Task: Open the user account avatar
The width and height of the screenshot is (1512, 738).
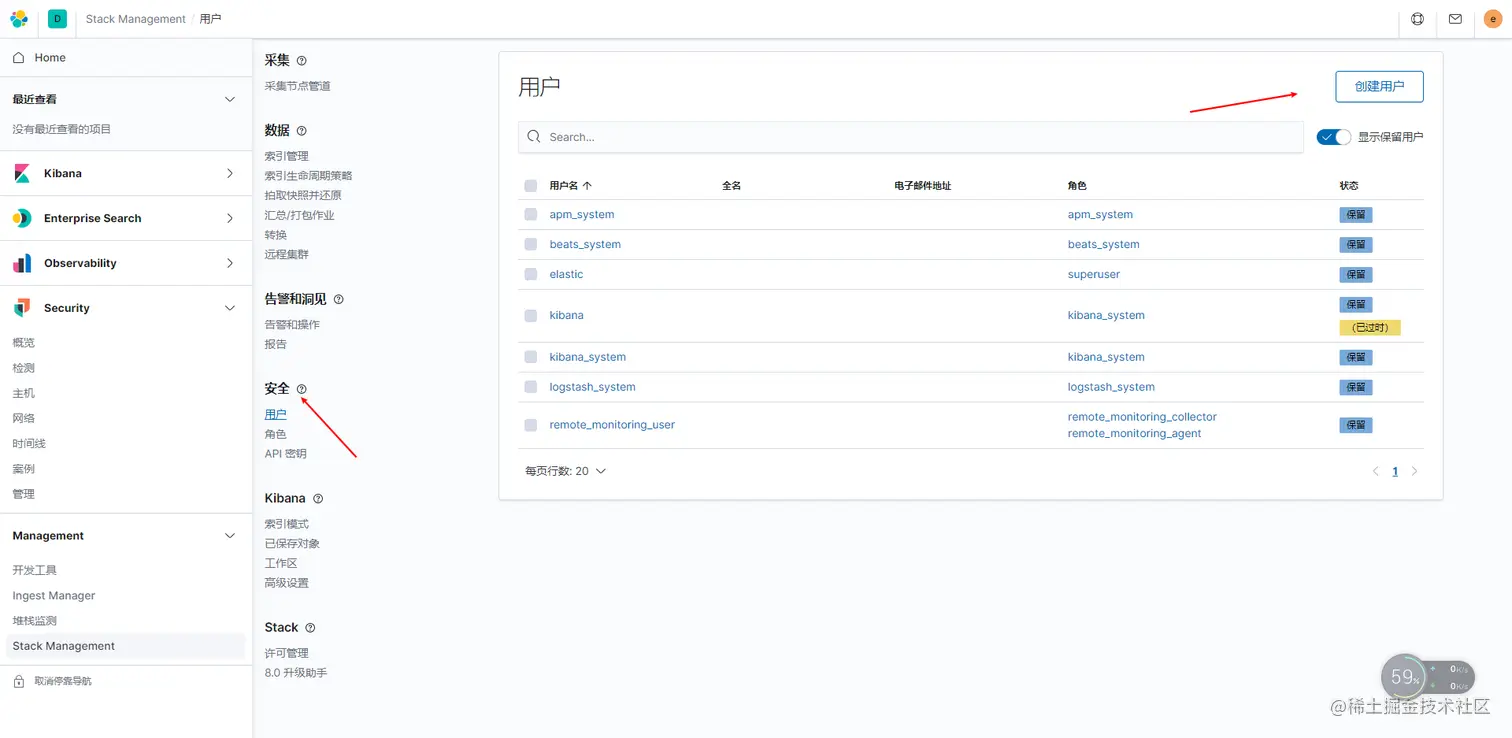Action: pyautogui.click(x=1493, y=19)
